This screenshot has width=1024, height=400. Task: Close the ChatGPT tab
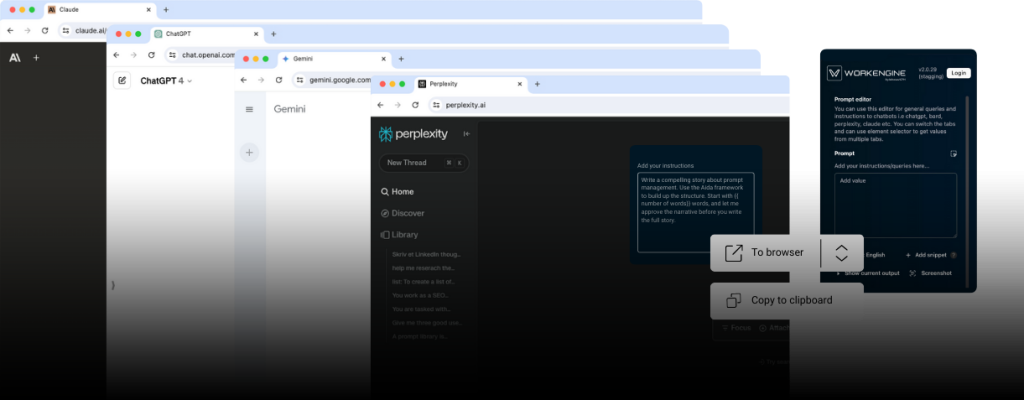255,33
